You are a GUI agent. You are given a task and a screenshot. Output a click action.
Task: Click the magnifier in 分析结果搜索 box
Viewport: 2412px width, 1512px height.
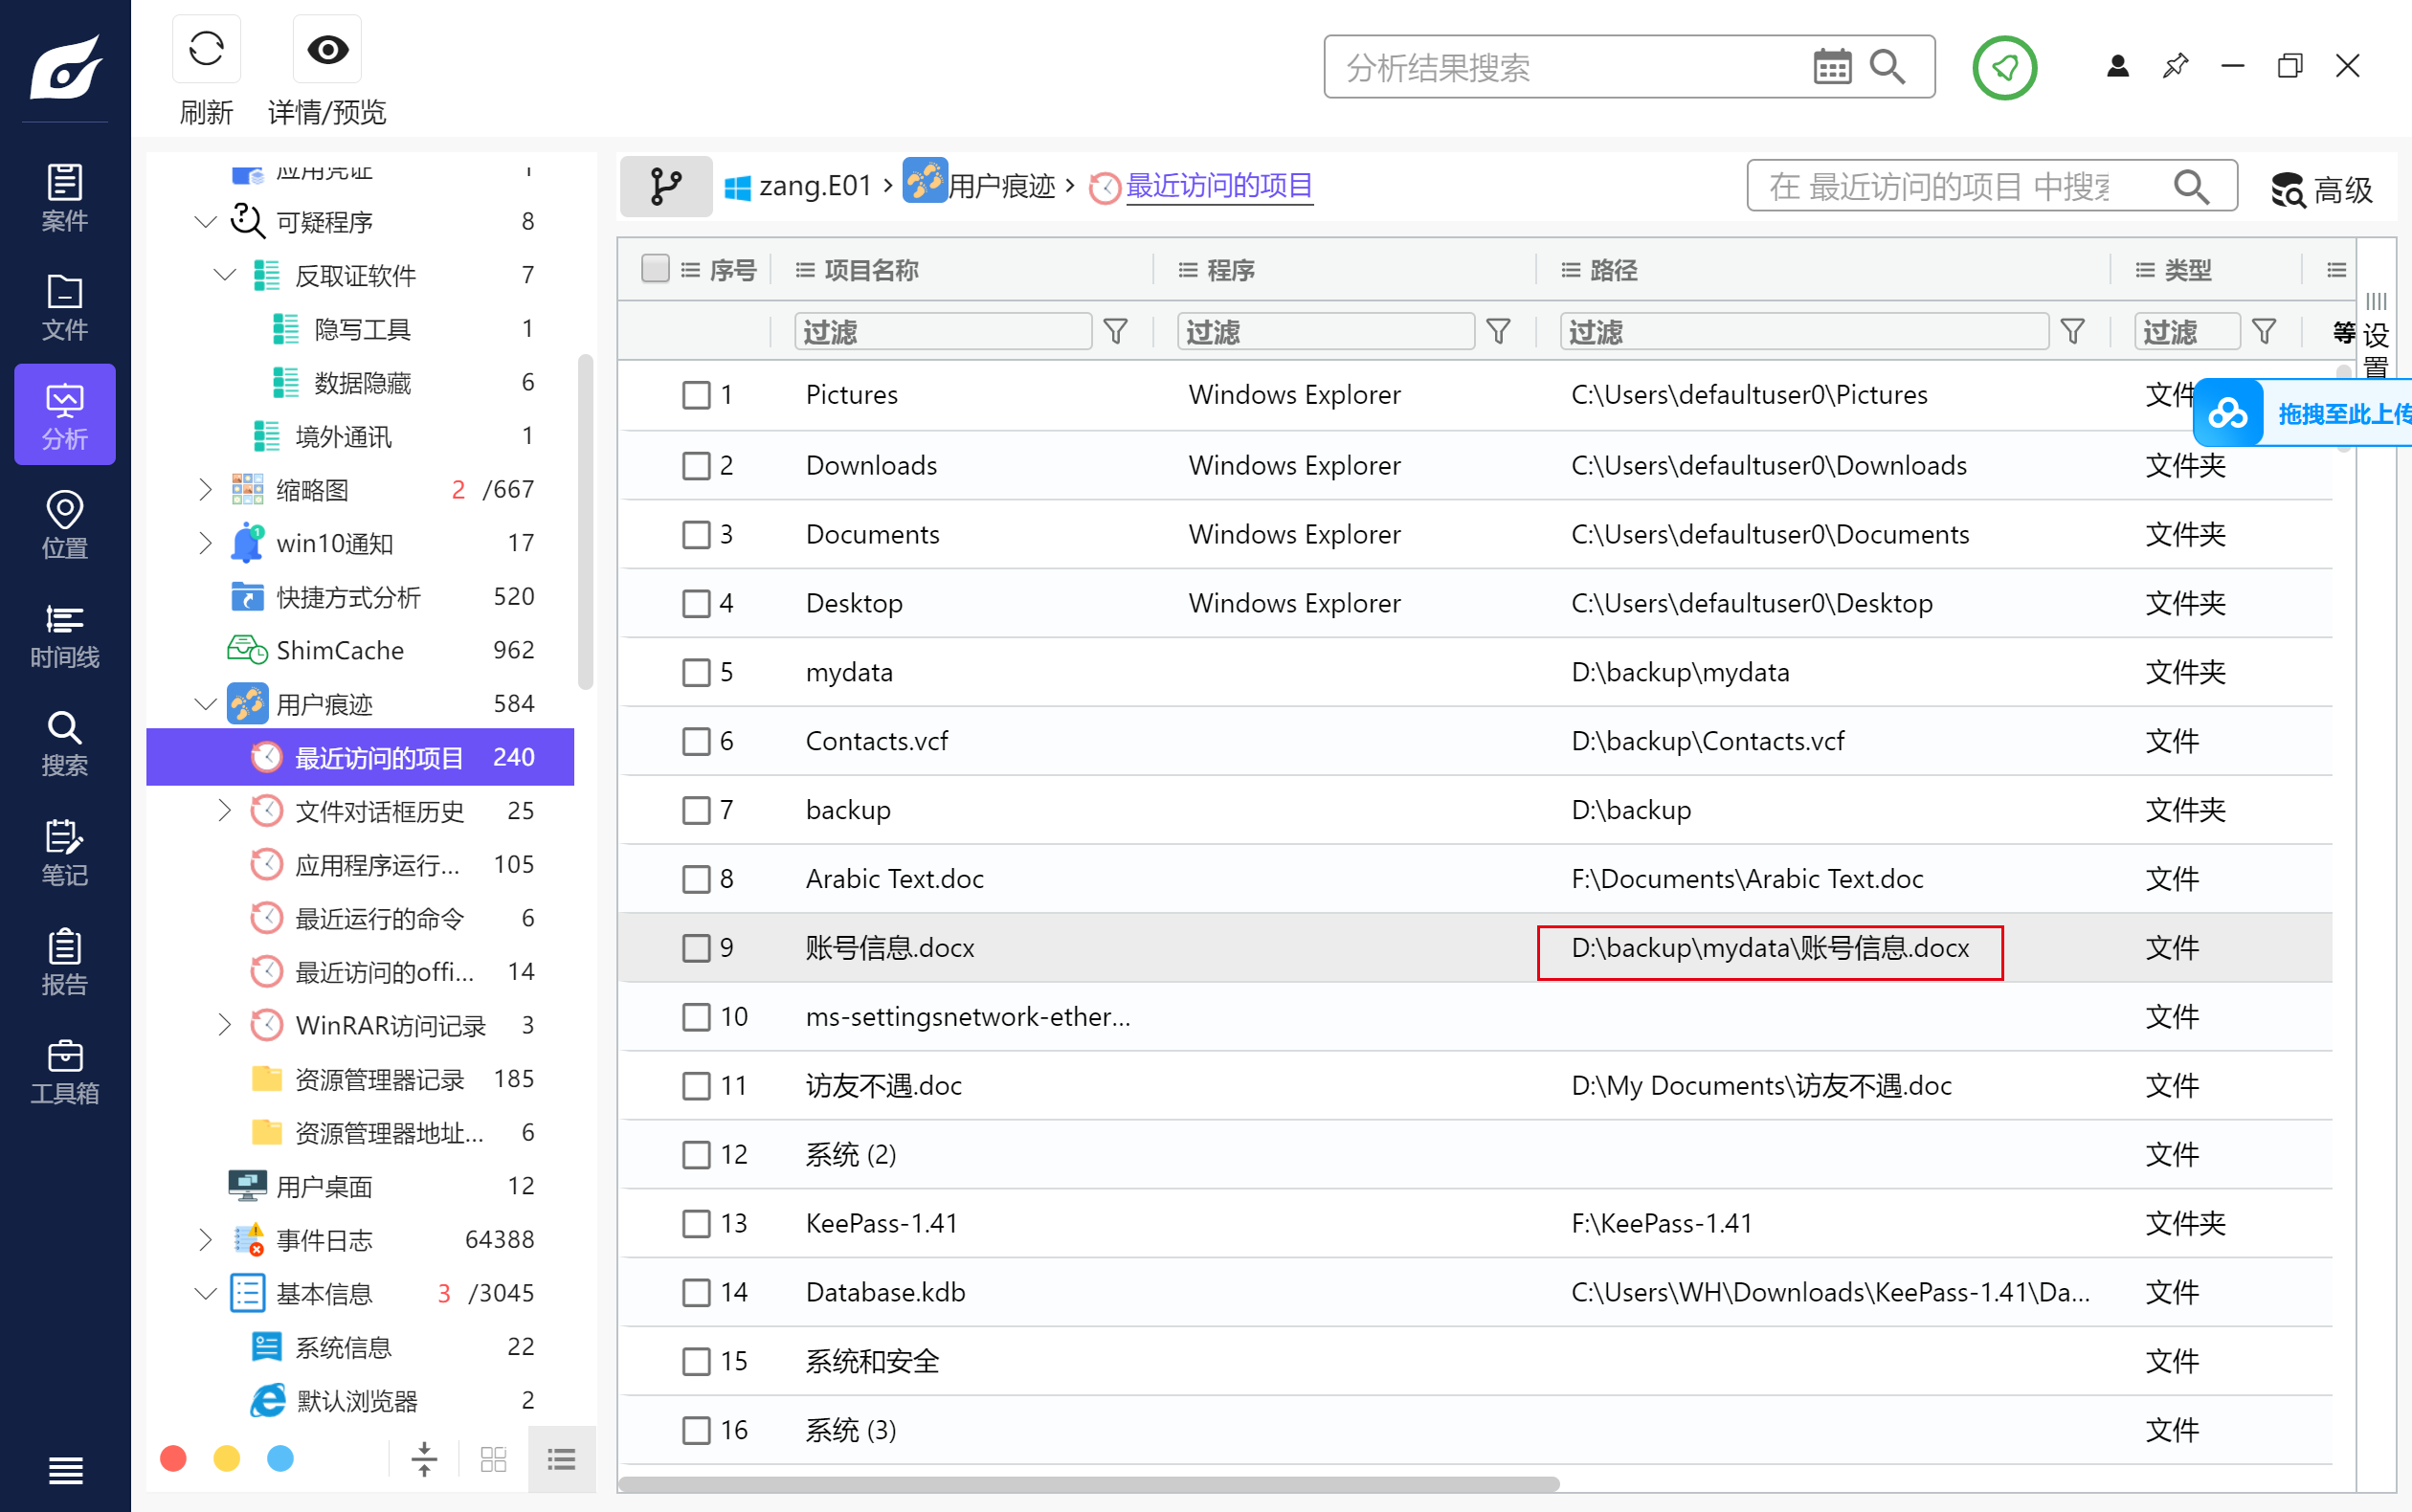[x=1887, y=67]
